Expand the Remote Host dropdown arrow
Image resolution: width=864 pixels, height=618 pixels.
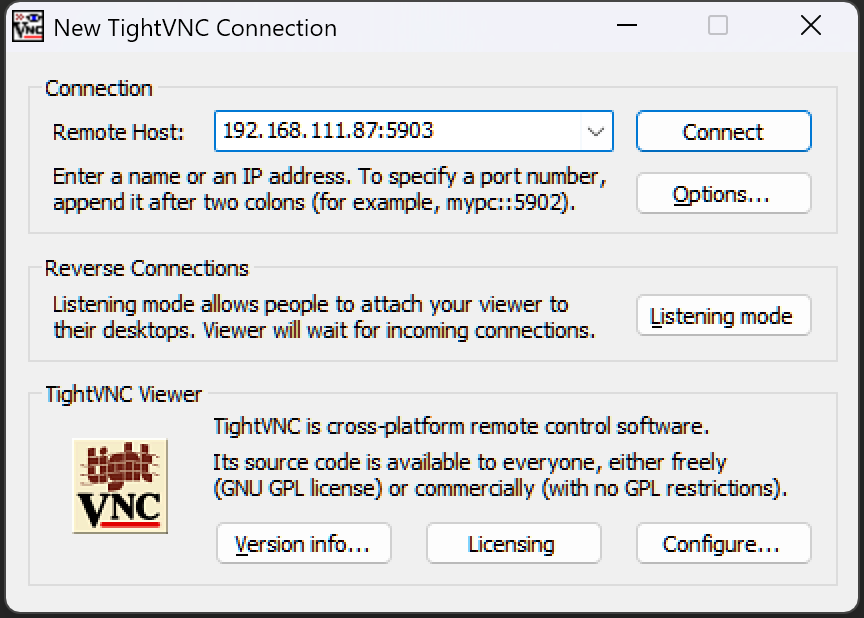tap(596, 132)
